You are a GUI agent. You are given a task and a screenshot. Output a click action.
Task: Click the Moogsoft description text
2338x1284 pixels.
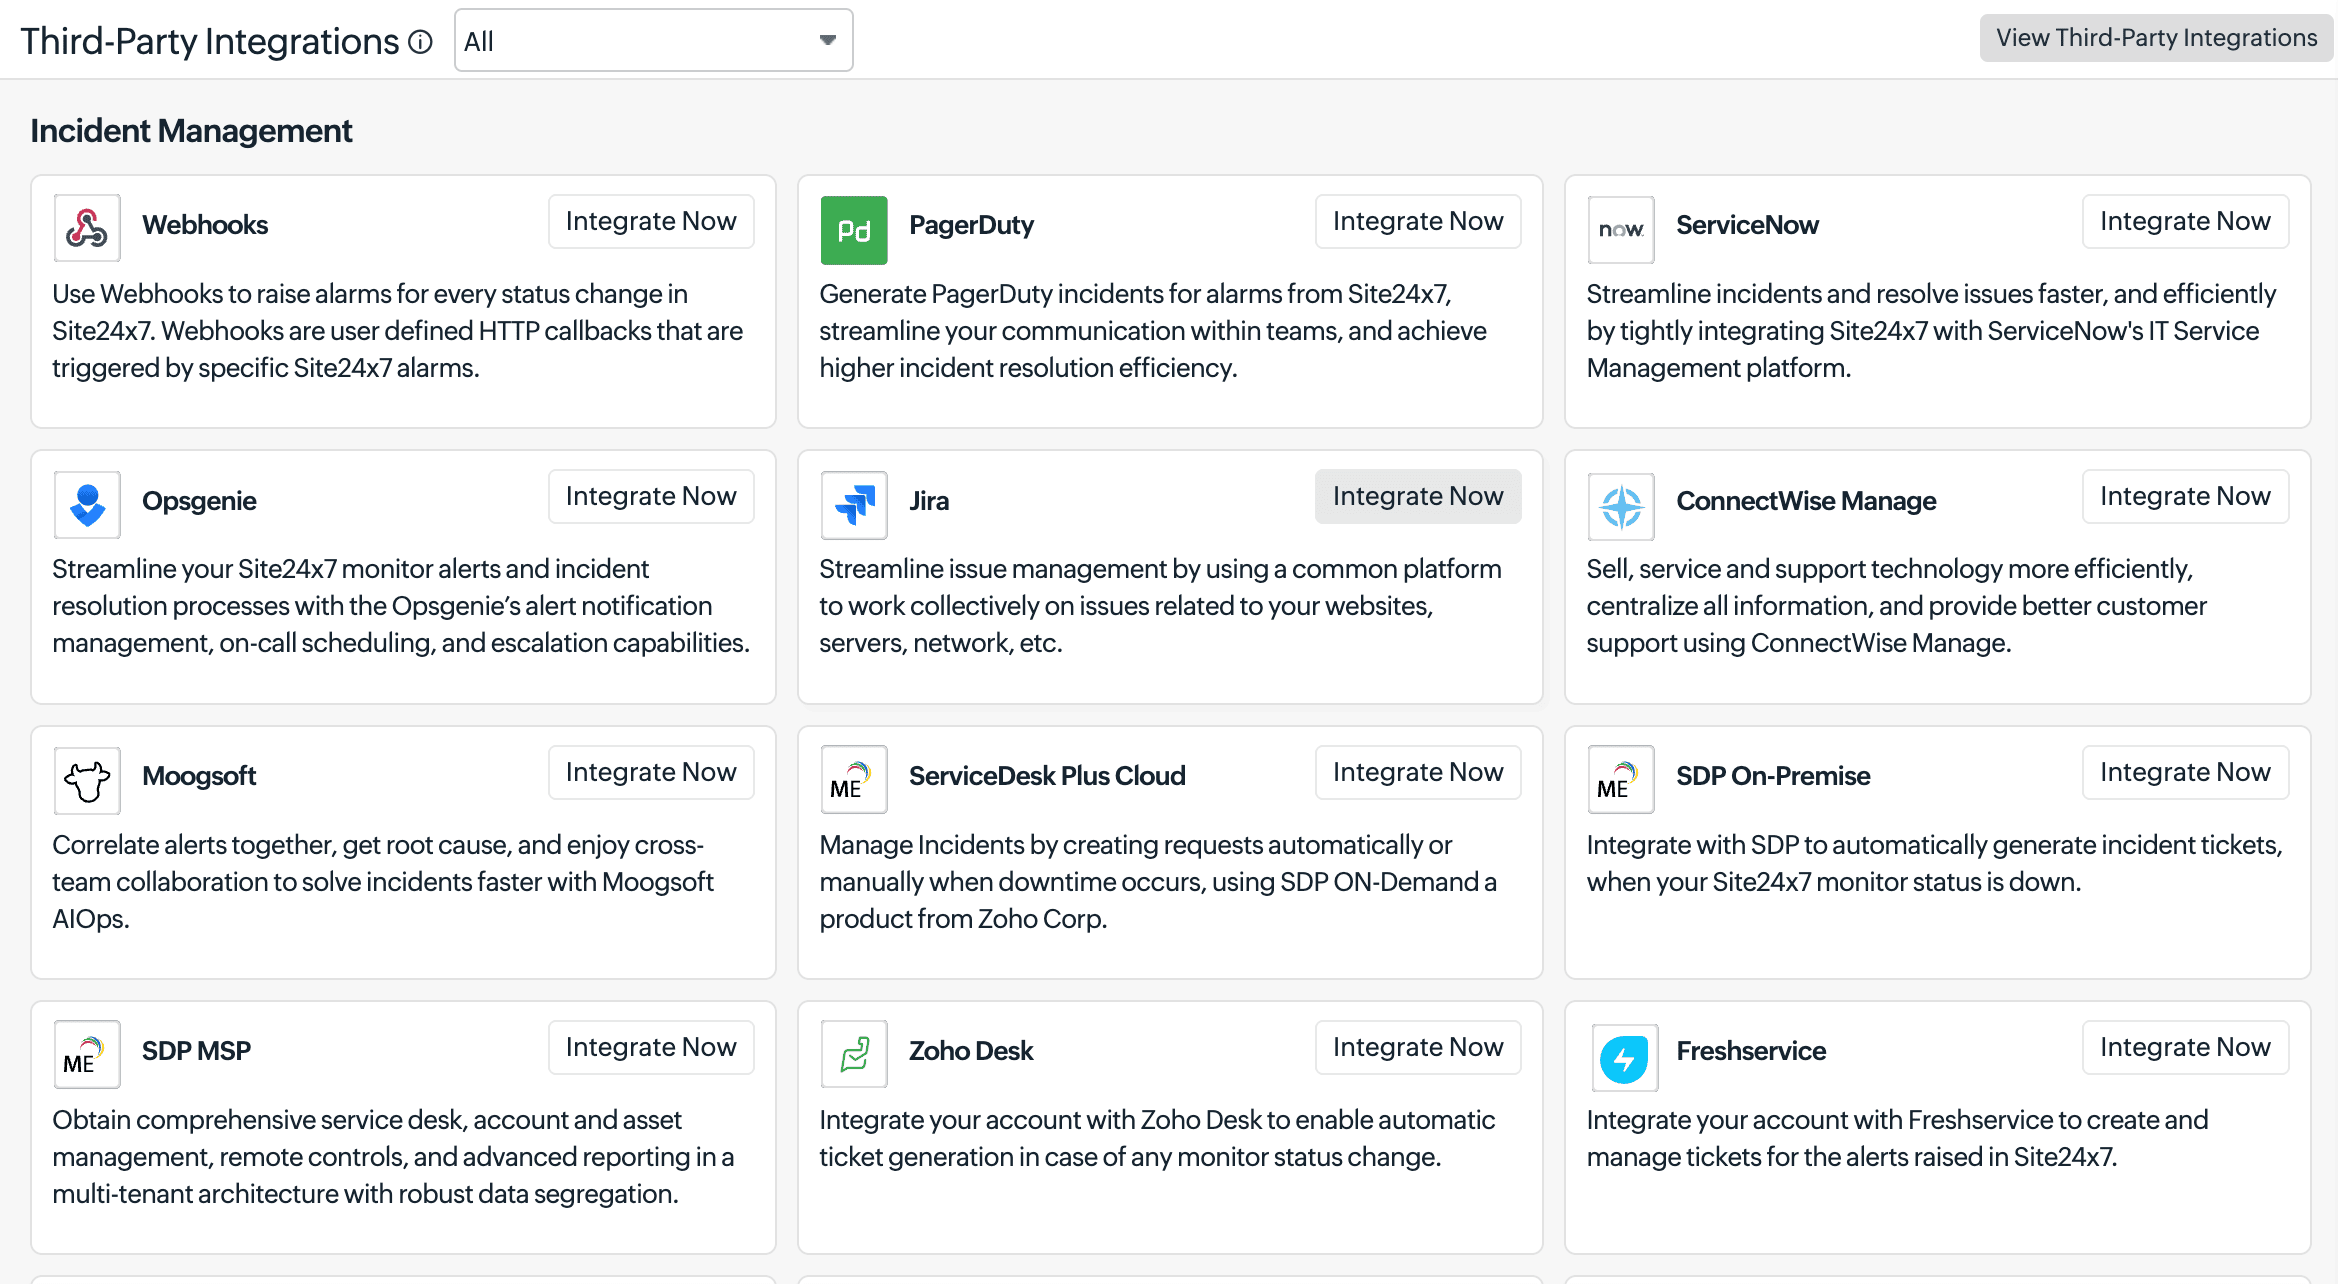pos(382,882)
